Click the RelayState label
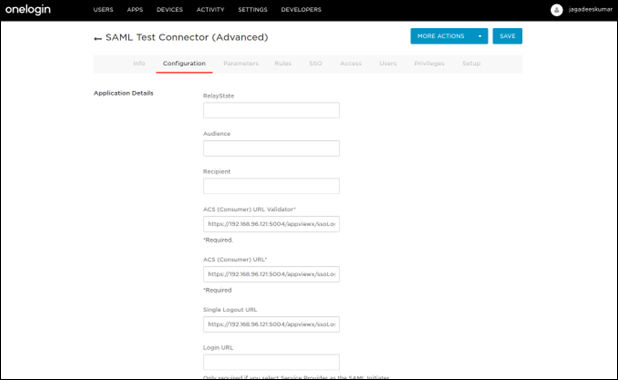Viewport: 618px width, 380px height. tap(218, 96)
